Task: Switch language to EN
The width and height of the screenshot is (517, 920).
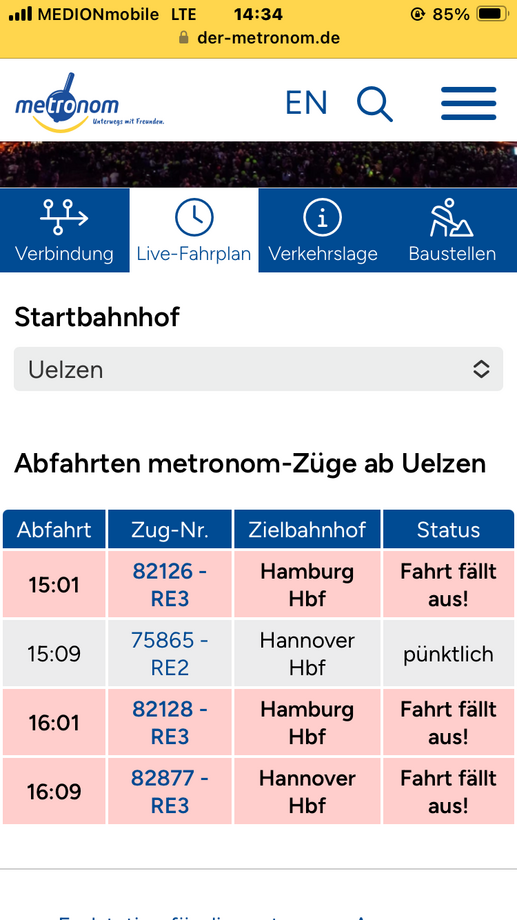Action: [x=306, y=103]
